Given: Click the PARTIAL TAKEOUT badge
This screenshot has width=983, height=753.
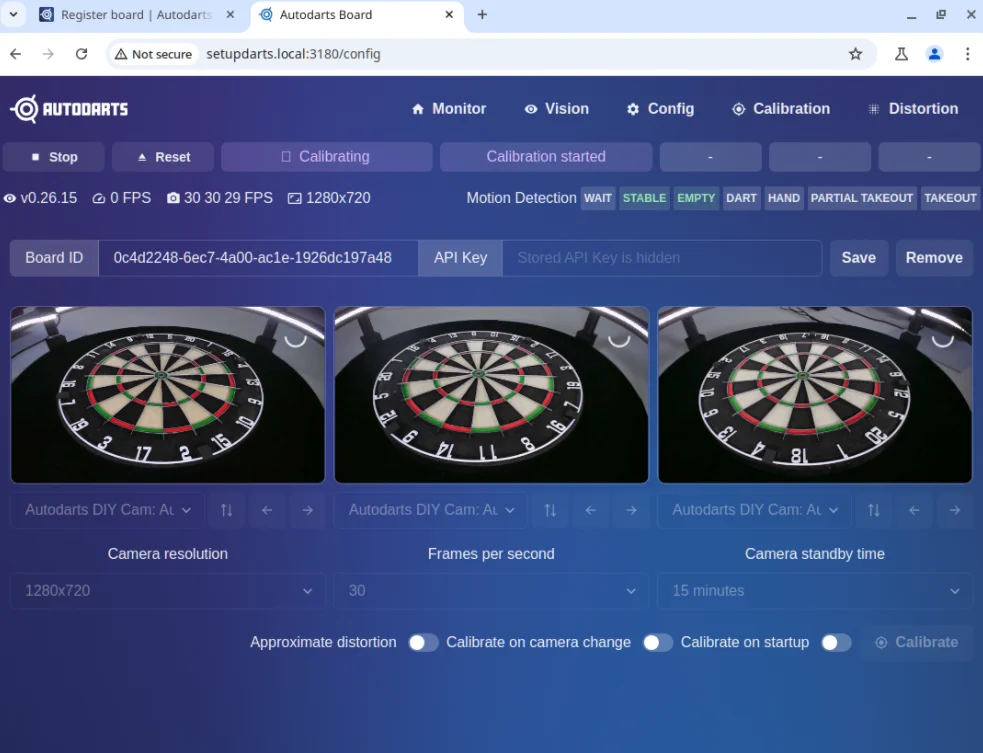Looking at the screenshot, I should pos(861,198).
